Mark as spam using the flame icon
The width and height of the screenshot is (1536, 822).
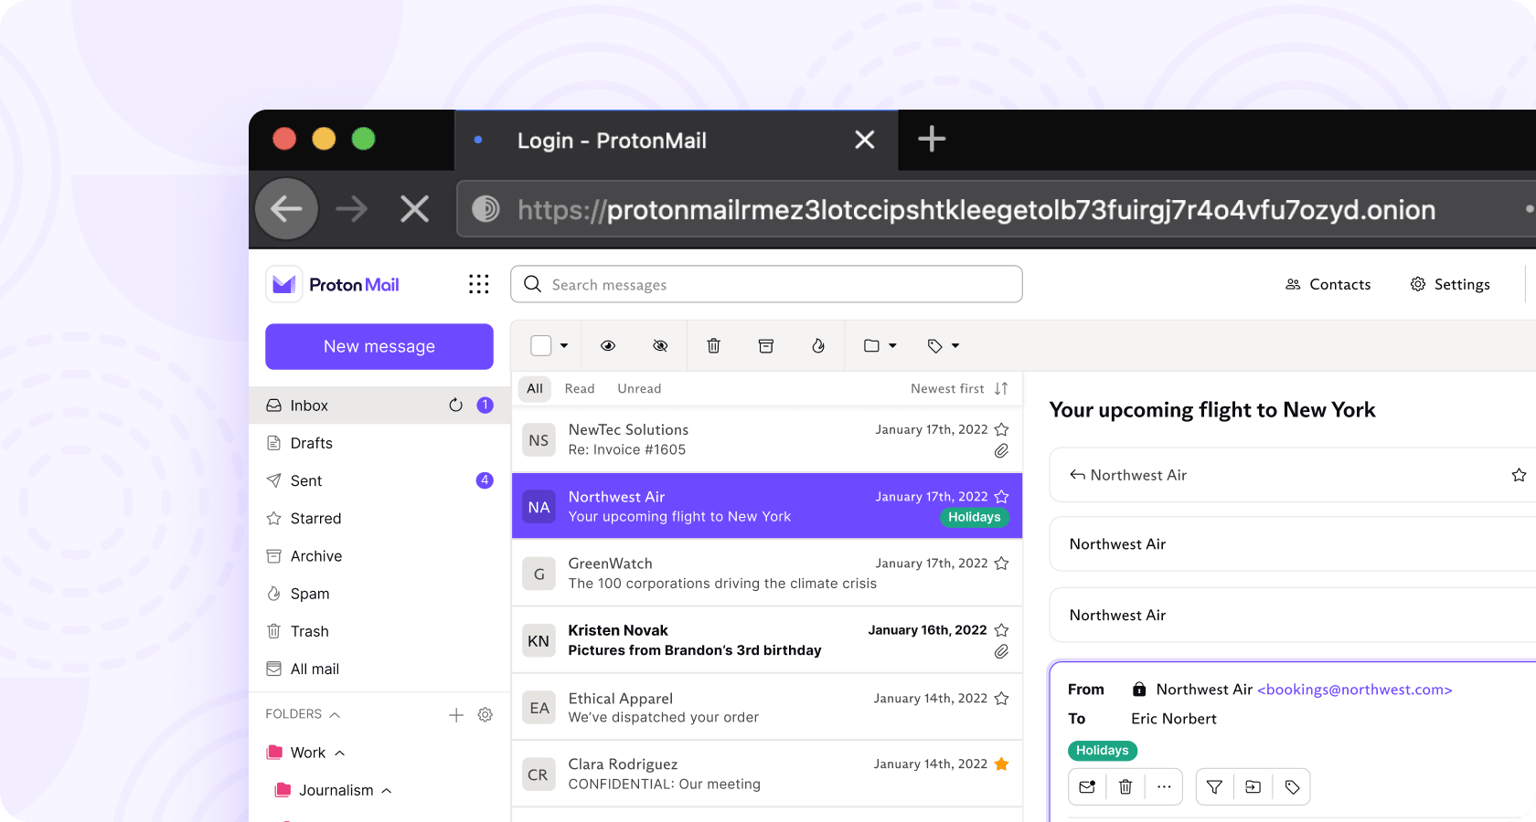(818, 346)
